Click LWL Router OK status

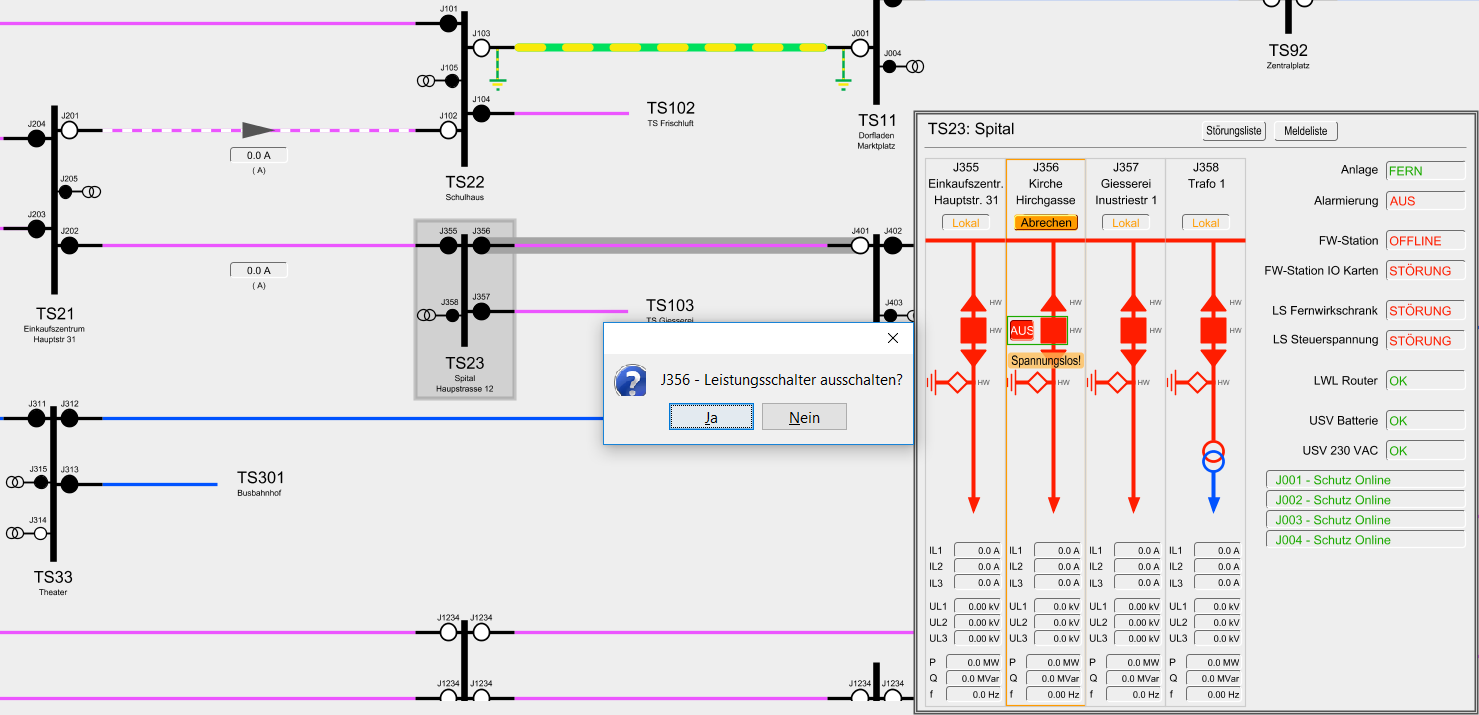tap(1425, 381)
